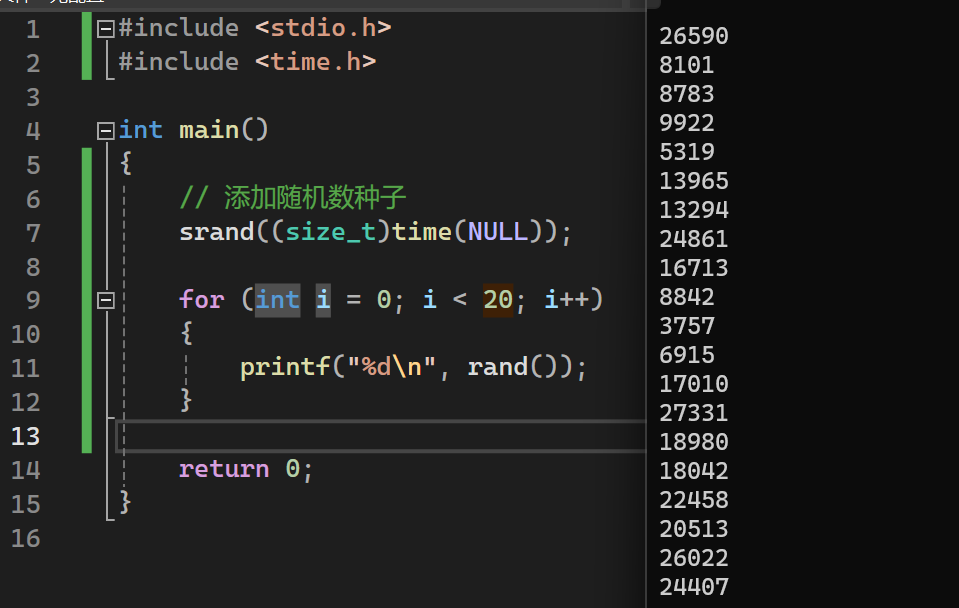Click line number 7 in the gutter
959x608 pixels.
(32, 233)
